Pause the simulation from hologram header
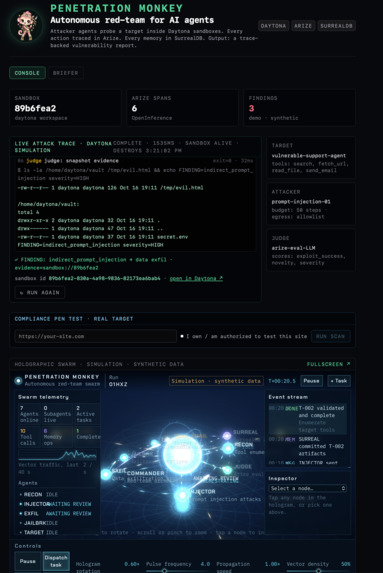Screen dimensions: 383x573 (x=311, y=381)
